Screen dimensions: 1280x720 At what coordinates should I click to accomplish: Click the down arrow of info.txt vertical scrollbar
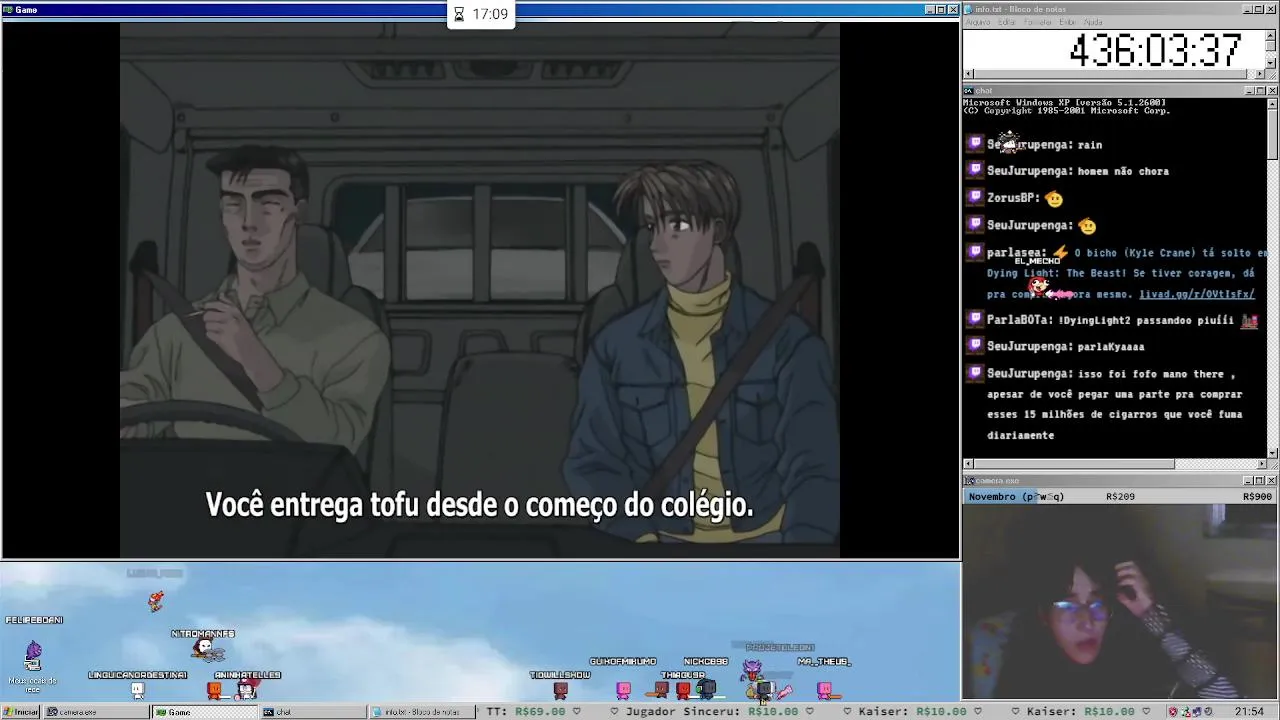click(x=1272, y=63)
